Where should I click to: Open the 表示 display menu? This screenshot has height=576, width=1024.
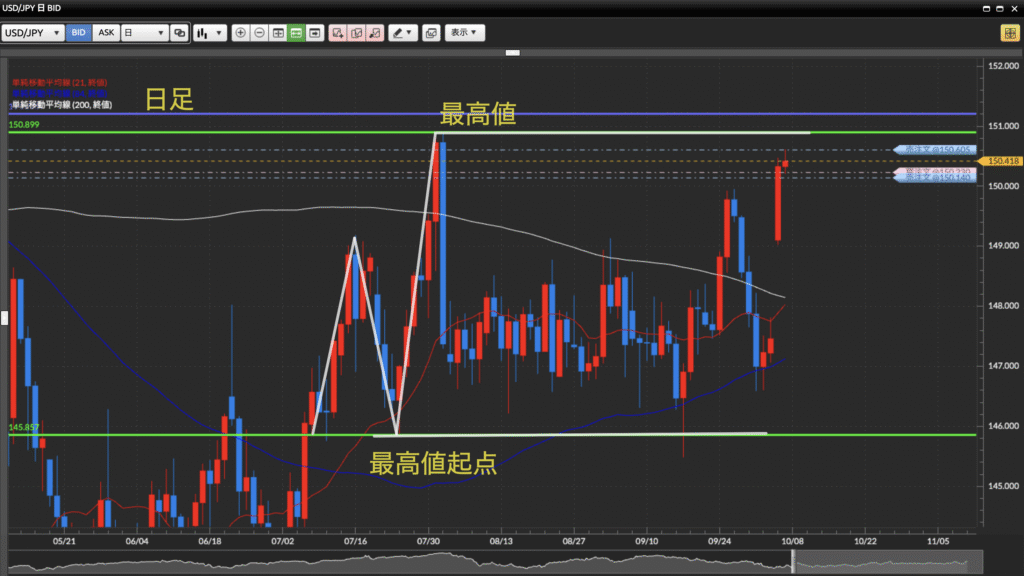[x=465, y=33]
